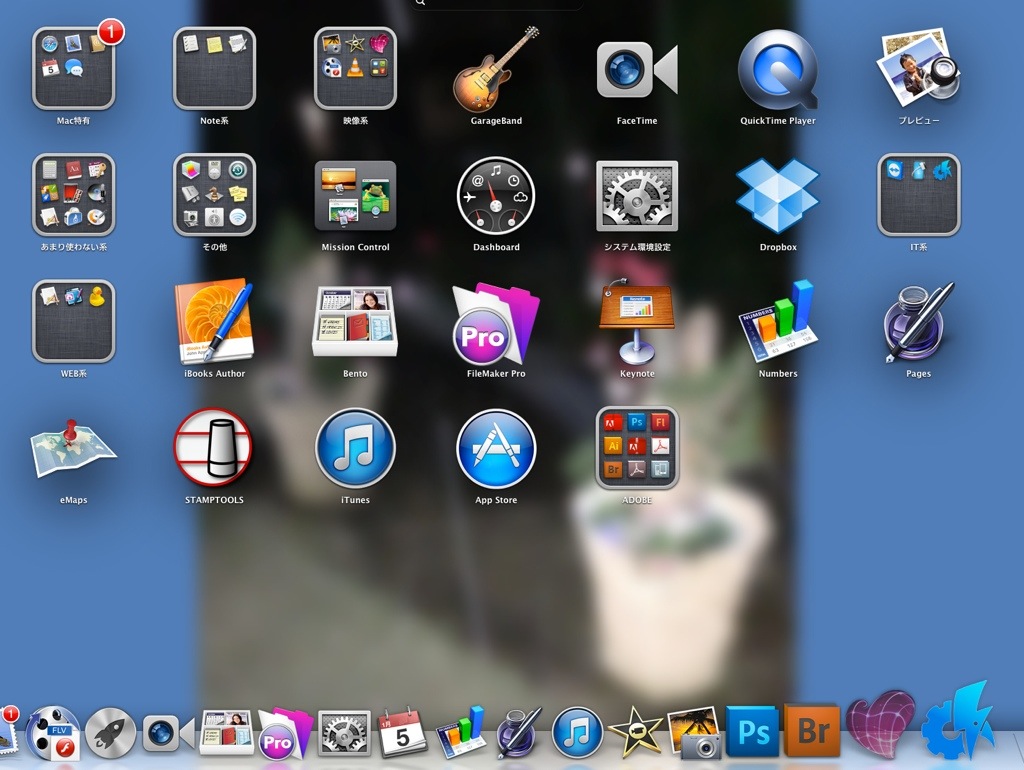
Task: Open Bento in the Launchpad grid
Action: coord(355,321)
